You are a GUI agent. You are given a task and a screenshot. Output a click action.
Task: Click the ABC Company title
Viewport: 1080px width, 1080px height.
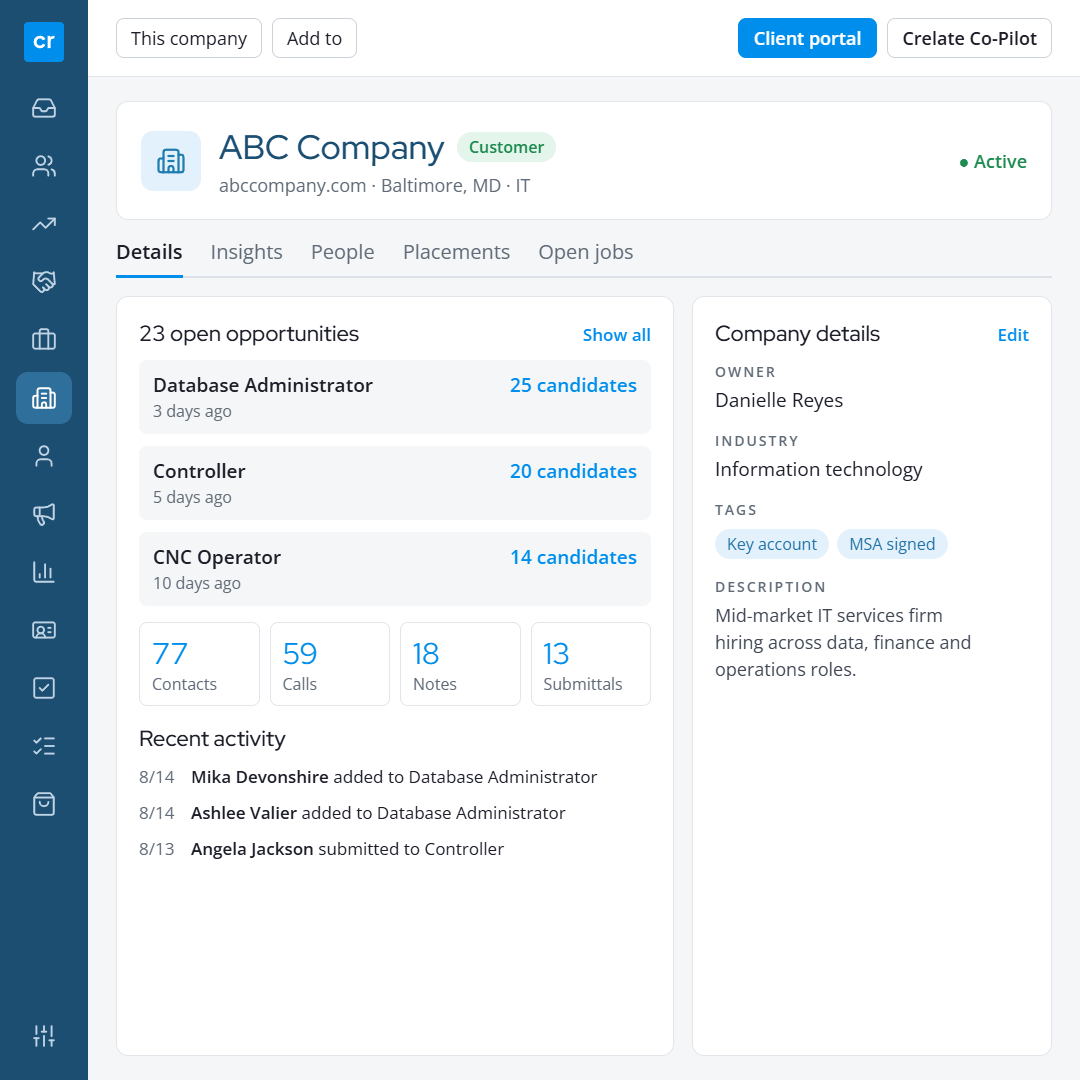point(332,147)
